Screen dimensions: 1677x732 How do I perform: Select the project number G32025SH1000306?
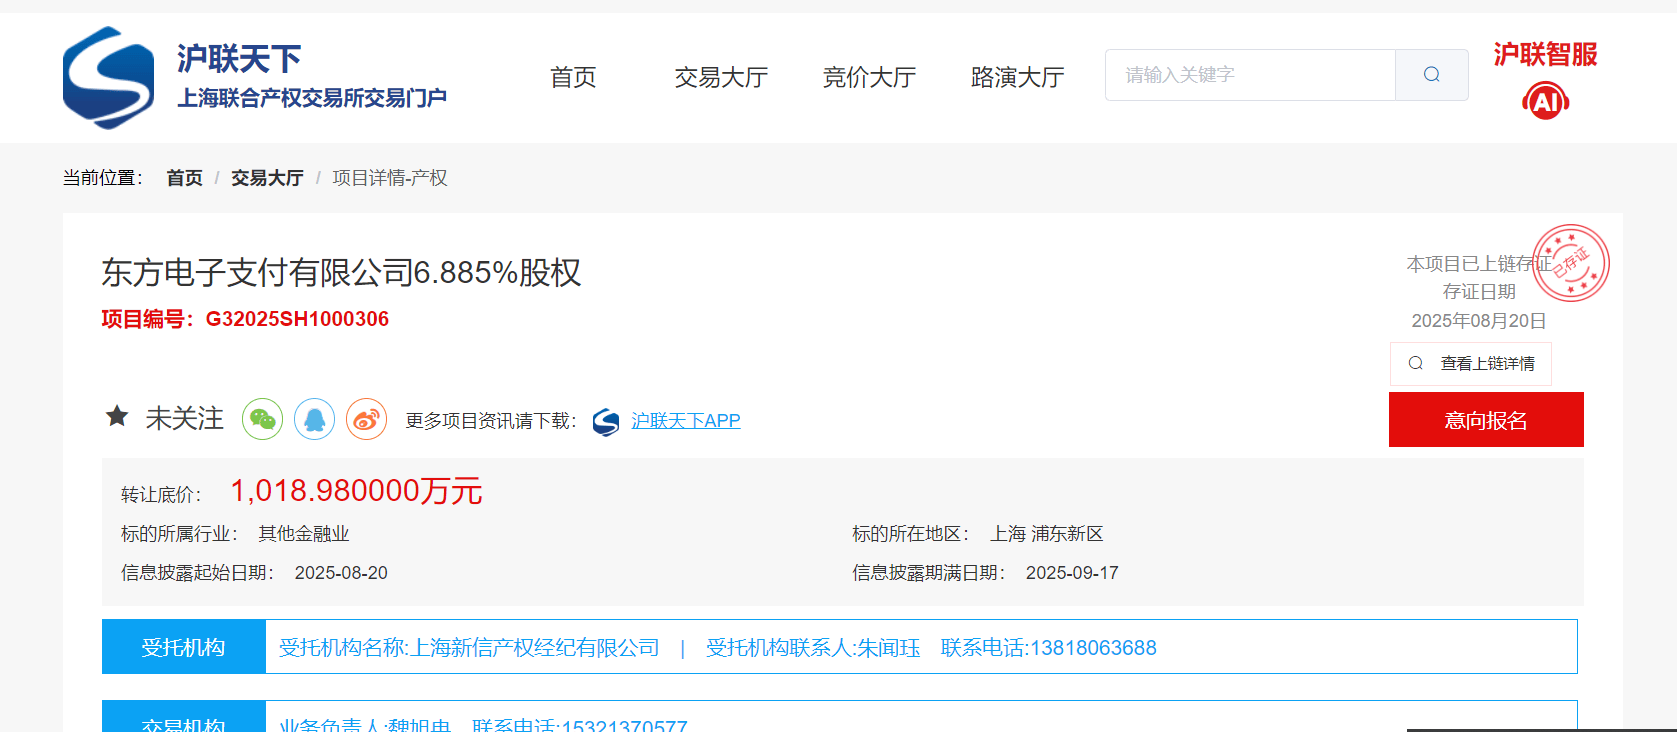pos(297,319)
